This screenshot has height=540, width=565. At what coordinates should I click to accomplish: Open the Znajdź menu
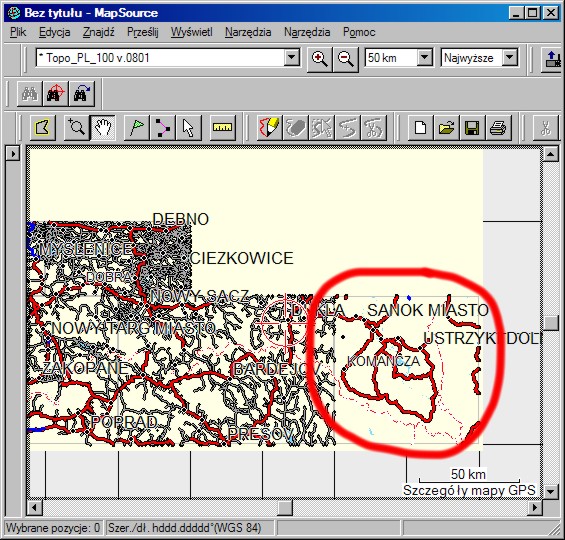point(98,32)
